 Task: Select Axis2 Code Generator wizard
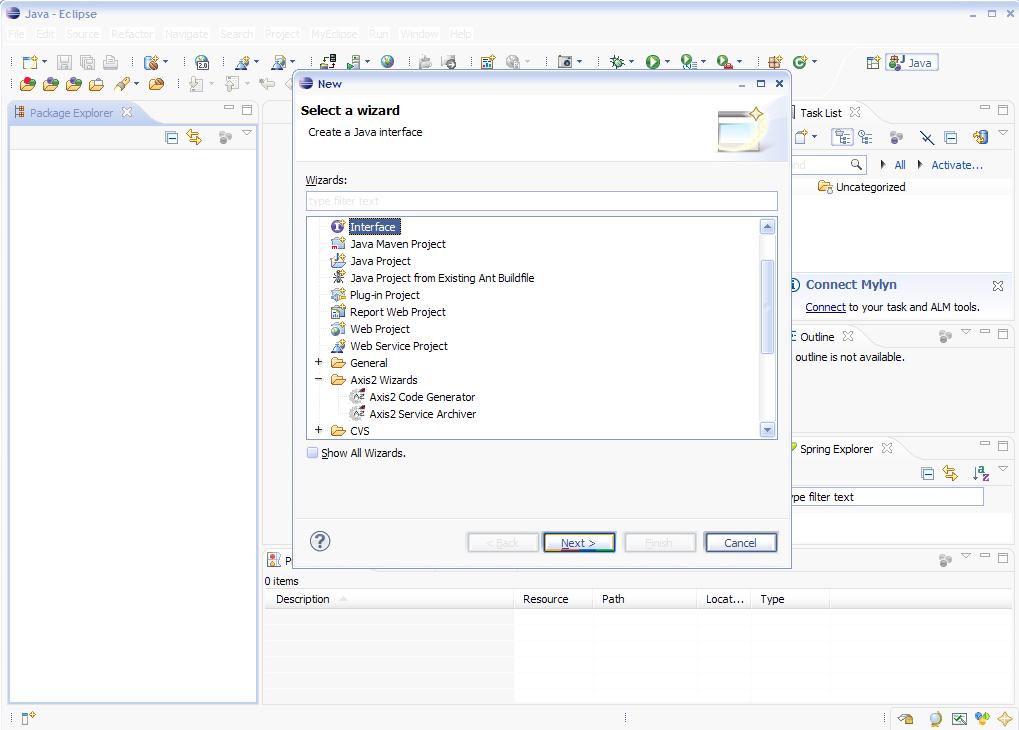[x=422, y=397]
